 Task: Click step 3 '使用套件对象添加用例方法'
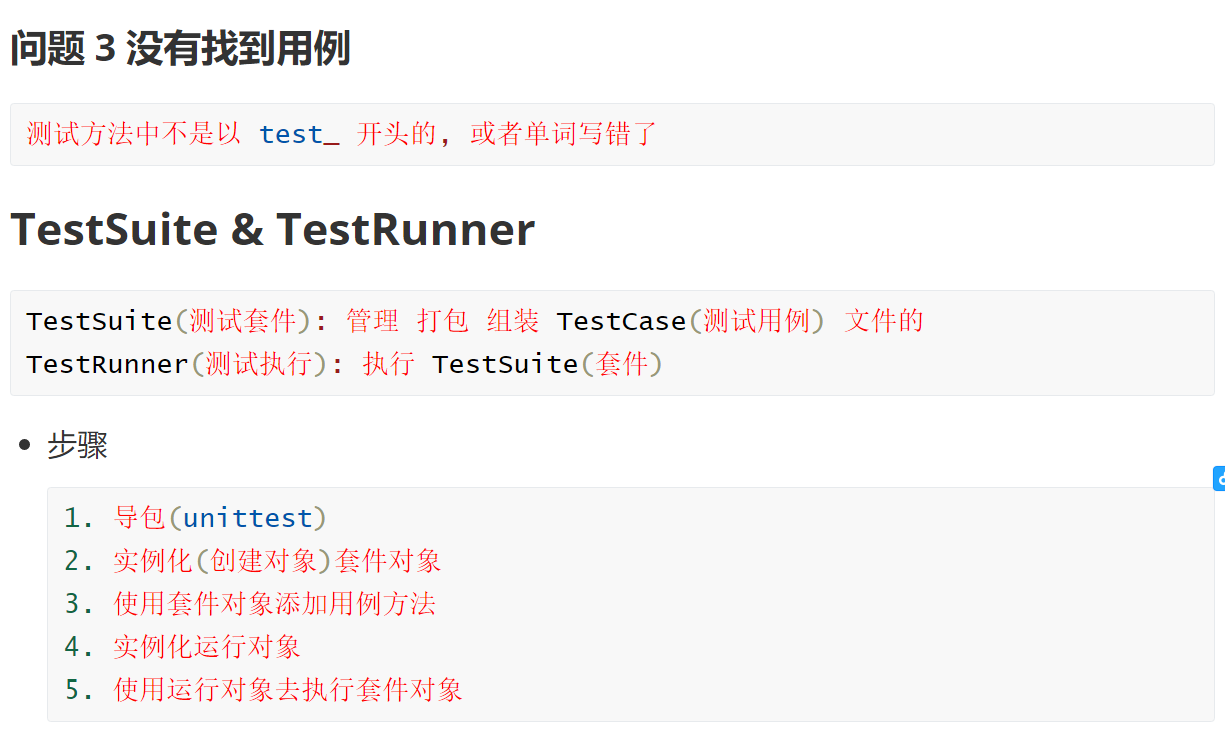[274, 604]
